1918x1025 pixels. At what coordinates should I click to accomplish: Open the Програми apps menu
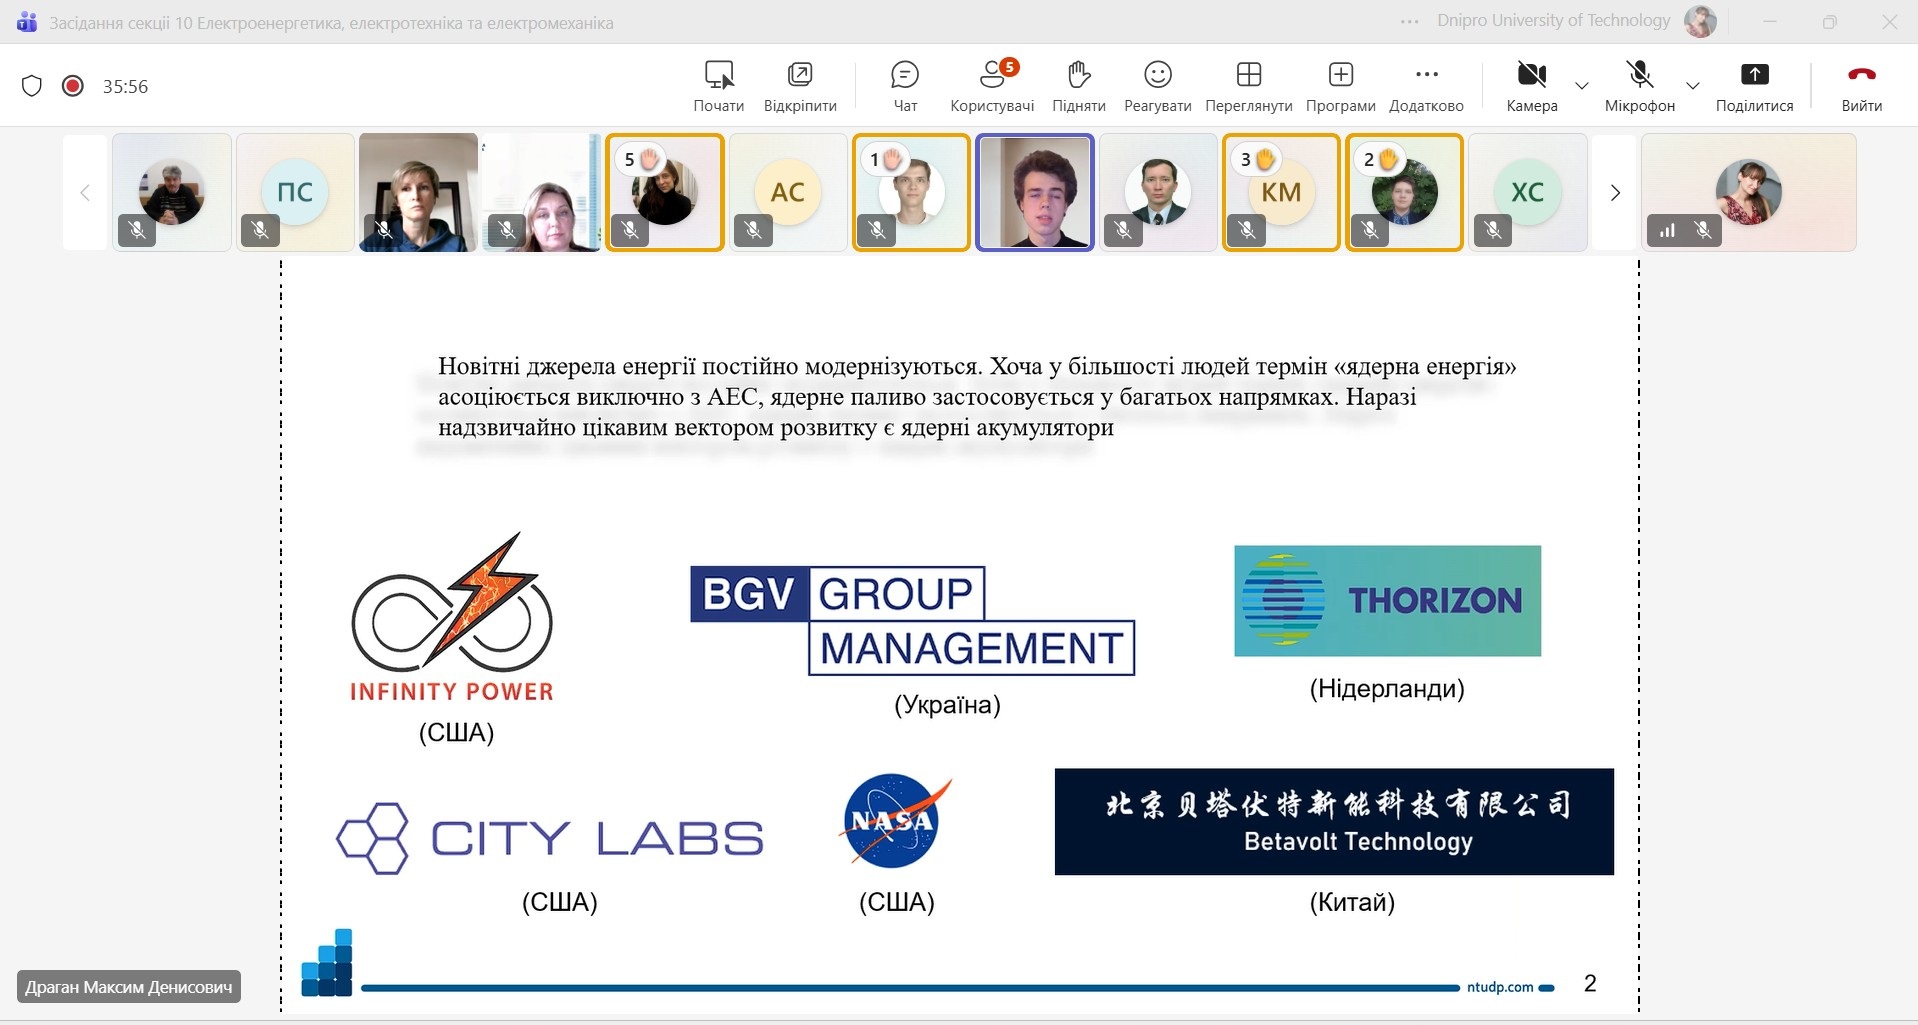[1340, 86]
